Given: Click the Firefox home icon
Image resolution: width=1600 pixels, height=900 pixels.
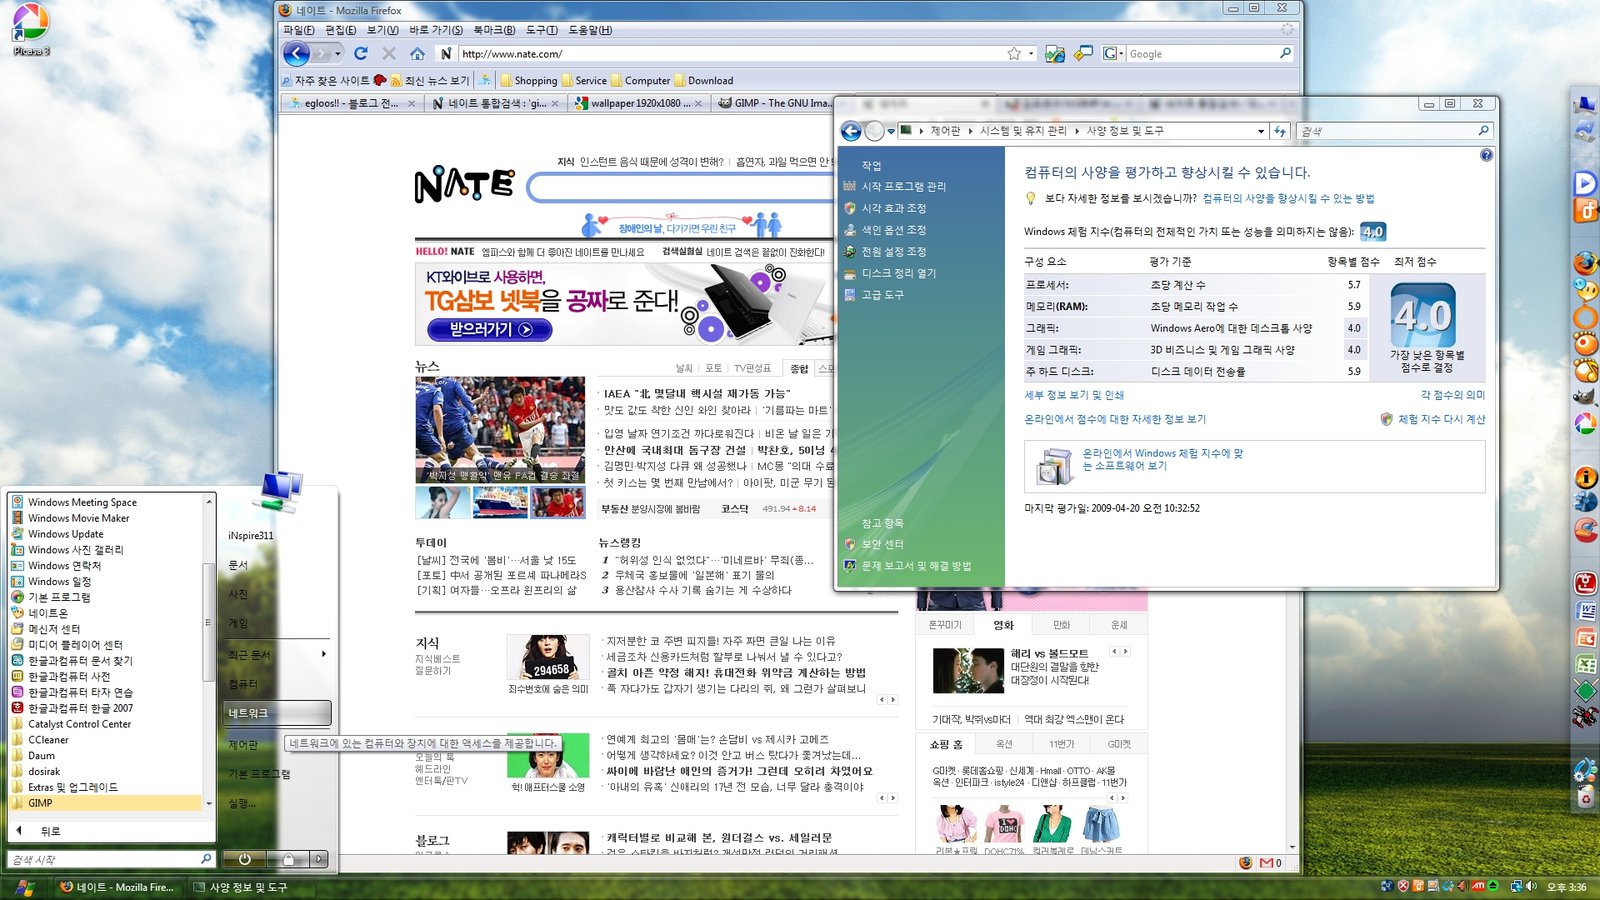Looking at the screenshot, I should tap(417, 54).
